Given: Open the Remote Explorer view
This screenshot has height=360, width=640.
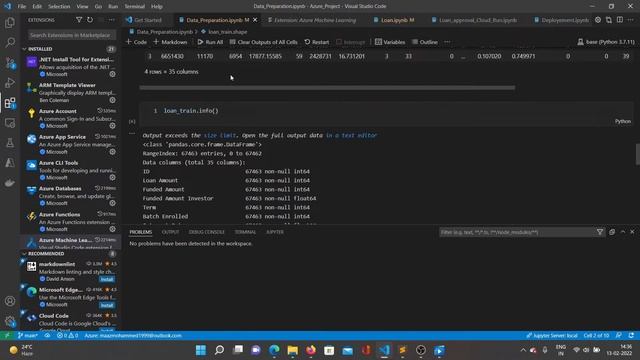Looking at the screenshot, I should click(10, 123).
